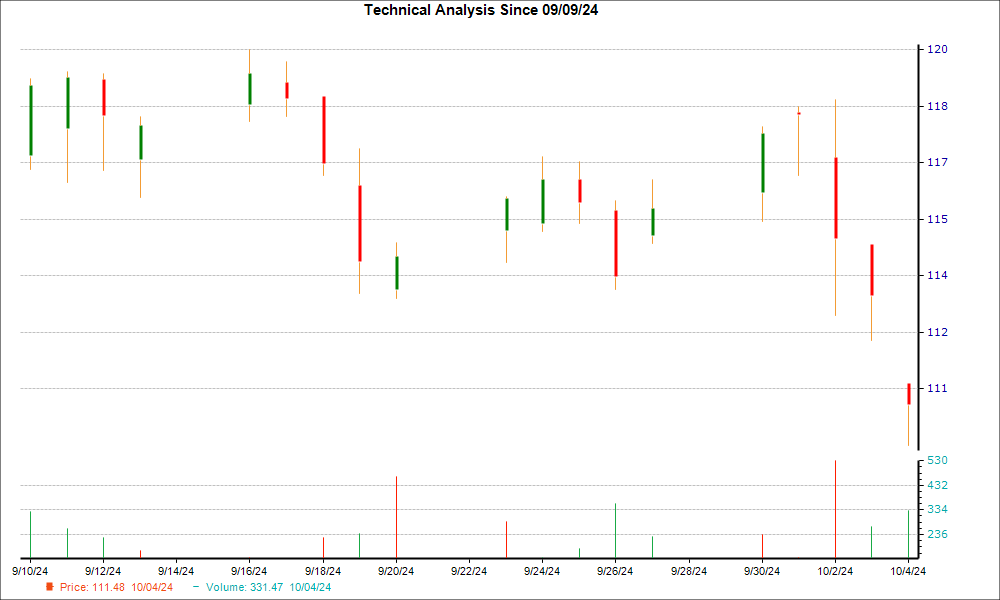Click the 117 price axis label
This screenshot has height=600, width=1000.
(937, 163)
